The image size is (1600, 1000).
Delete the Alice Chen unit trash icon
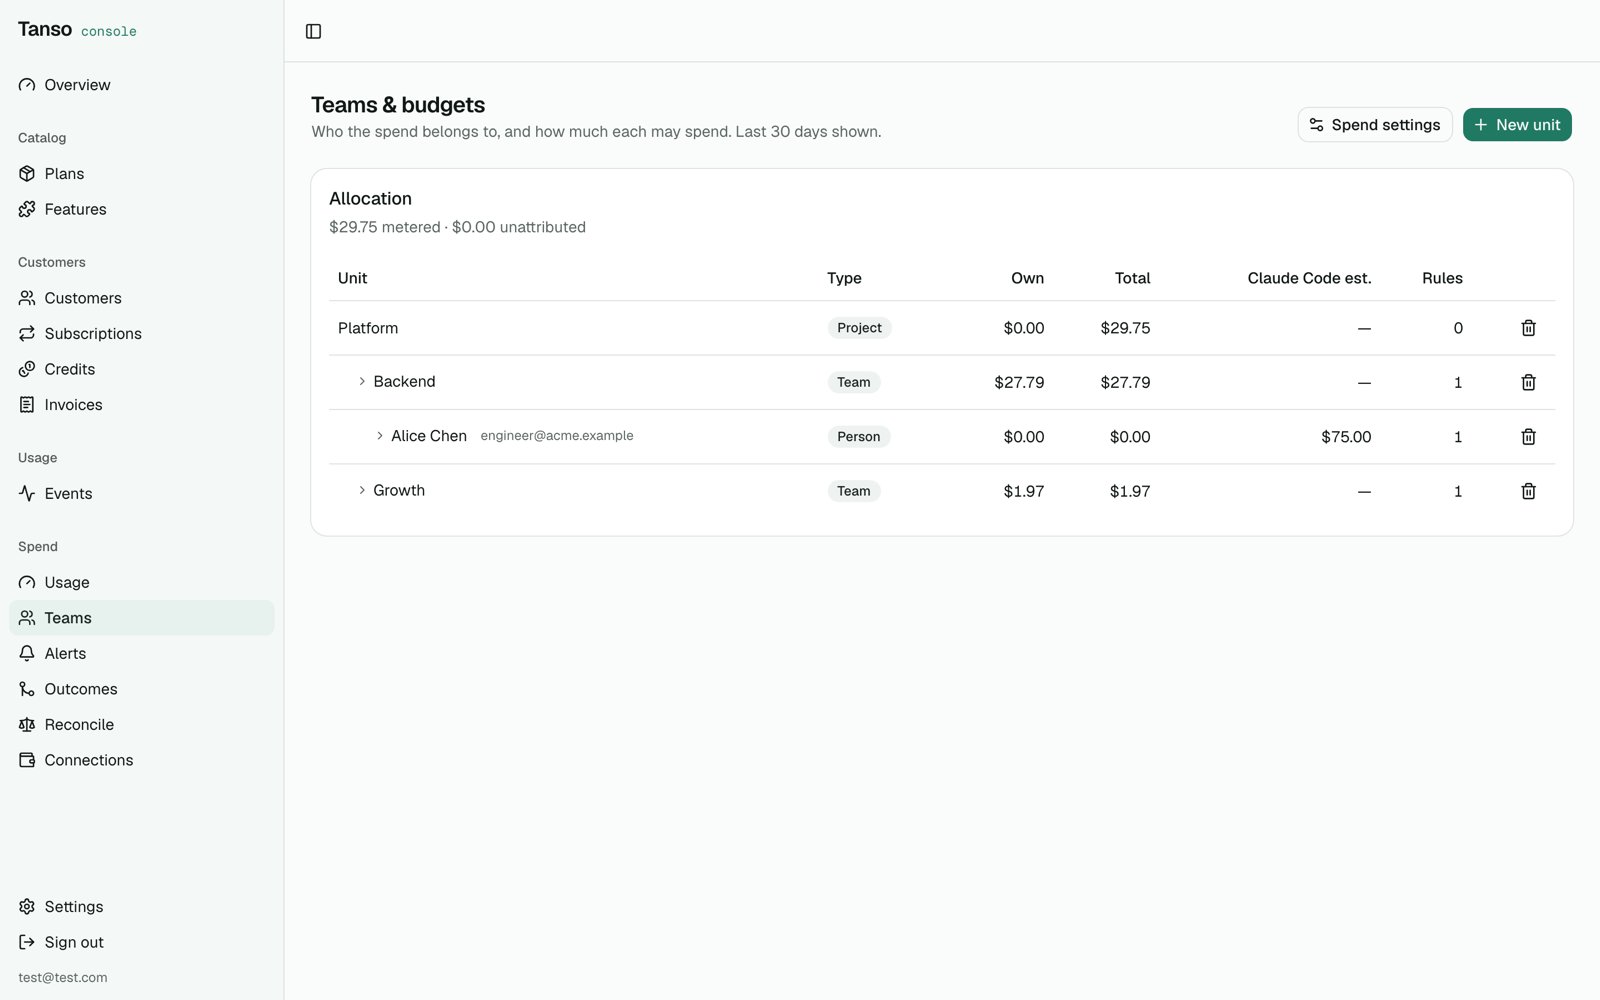[1528, 437]
